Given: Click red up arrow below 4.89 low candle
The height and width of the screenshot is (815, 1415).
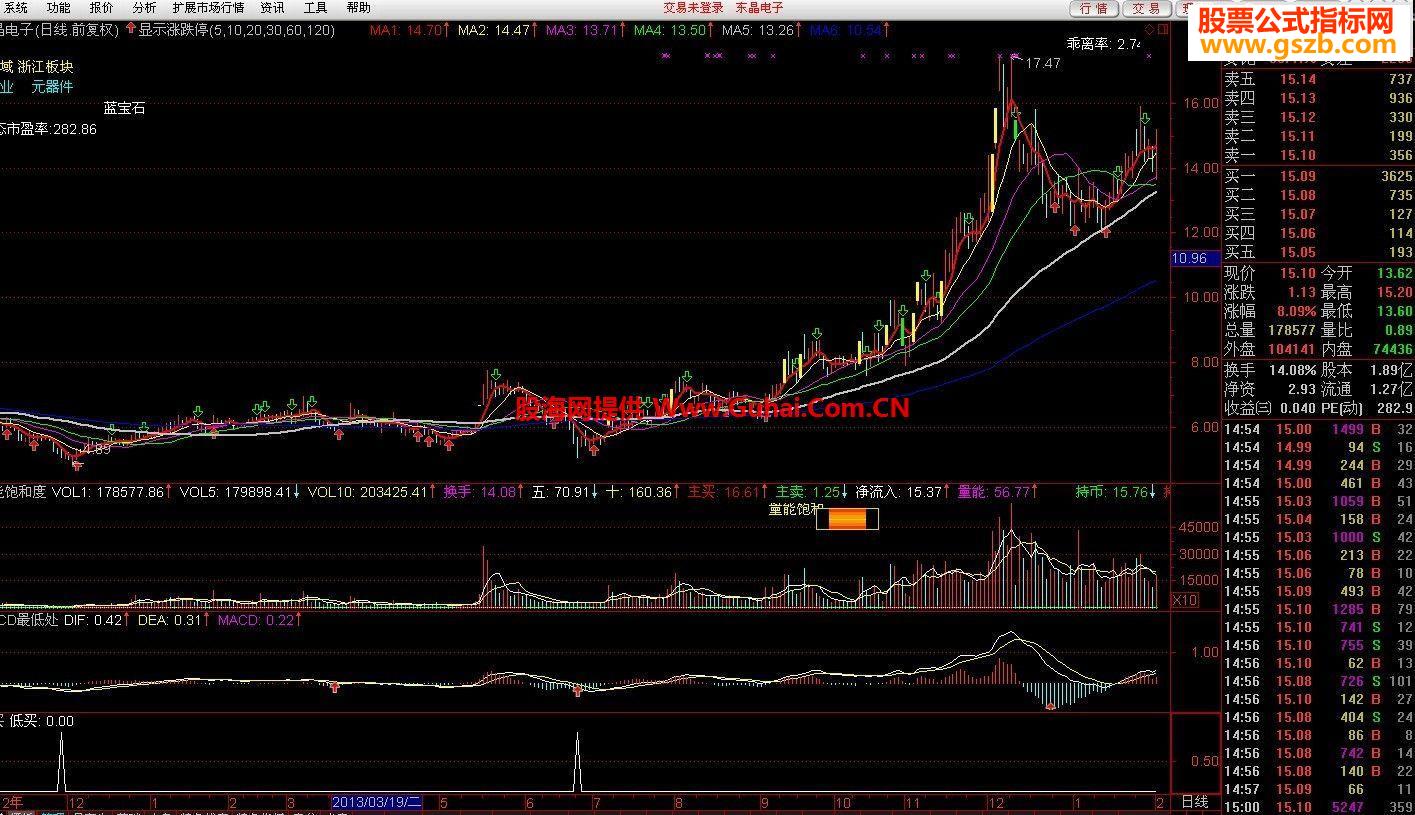Looking at the screenshot, I should (77, 463).
